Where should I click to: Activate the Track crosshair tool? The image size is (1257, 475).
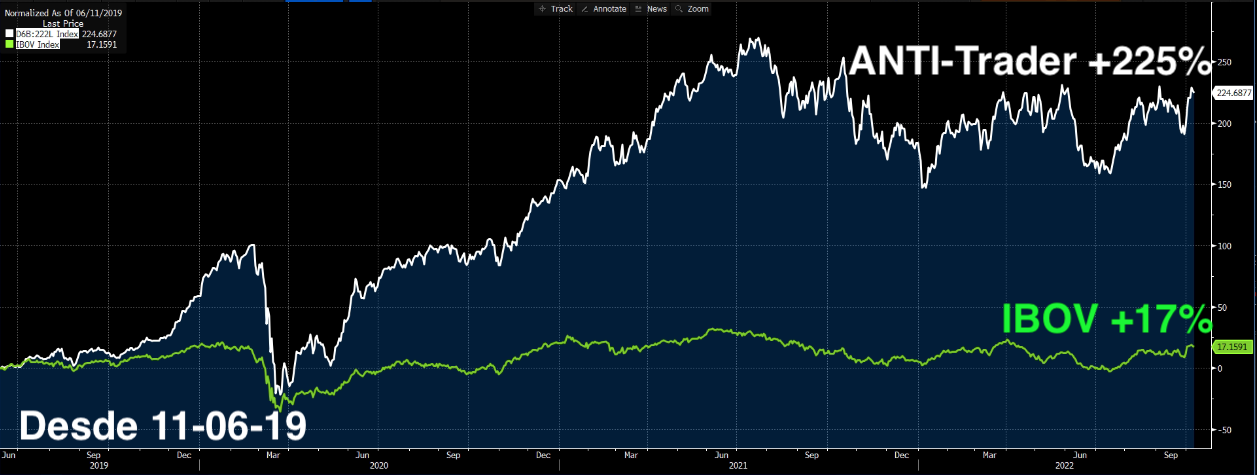(555, 8)
